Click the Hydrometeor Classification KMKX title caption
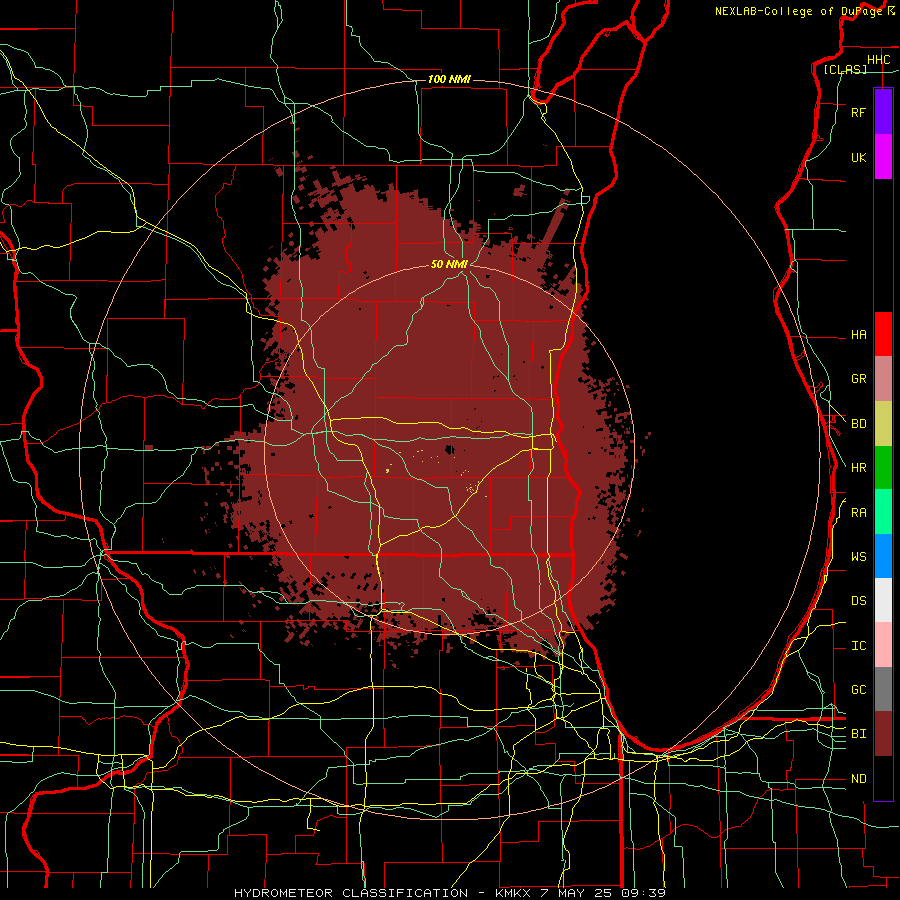The height and width of the screenshot is (900, 900). pyautogui.click(x=449, y=893)
